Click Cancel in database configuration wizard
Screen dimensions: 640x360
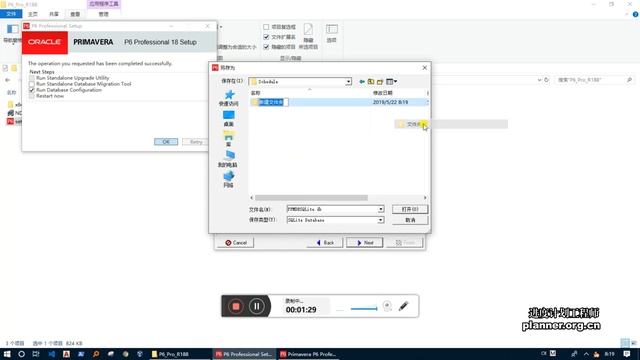(x=236, y=242)
